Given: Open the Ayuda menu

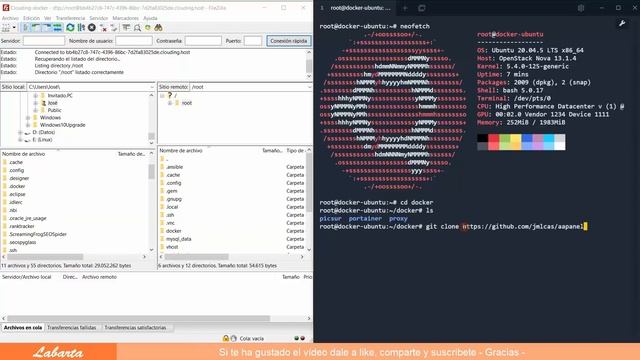Looking at the screenshot, I should pos(150,18).
